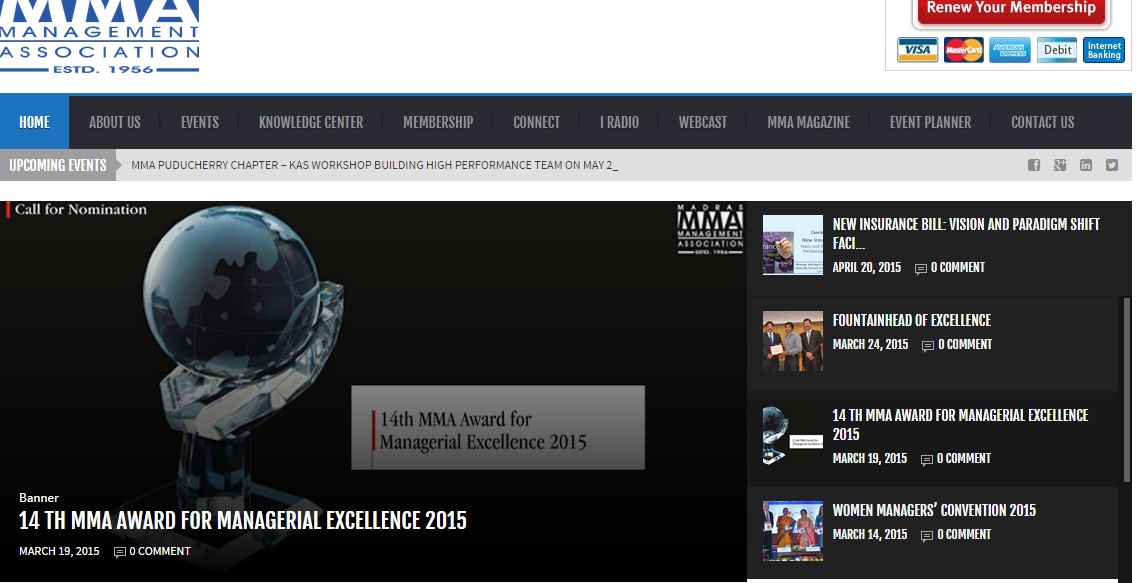
Task: Open New Insurance Bill article link
Action: tap(966, 233)
